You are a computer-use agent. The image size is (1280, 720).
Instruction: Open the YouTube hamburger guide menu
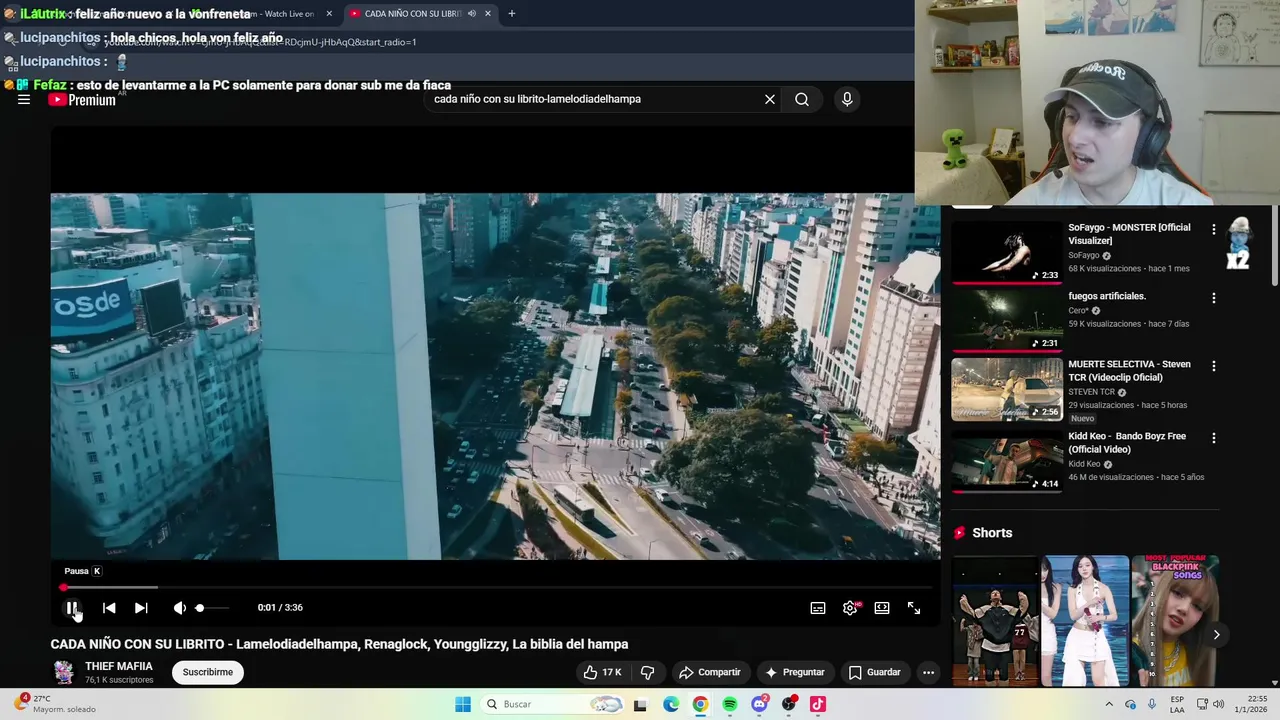[24, 99]
